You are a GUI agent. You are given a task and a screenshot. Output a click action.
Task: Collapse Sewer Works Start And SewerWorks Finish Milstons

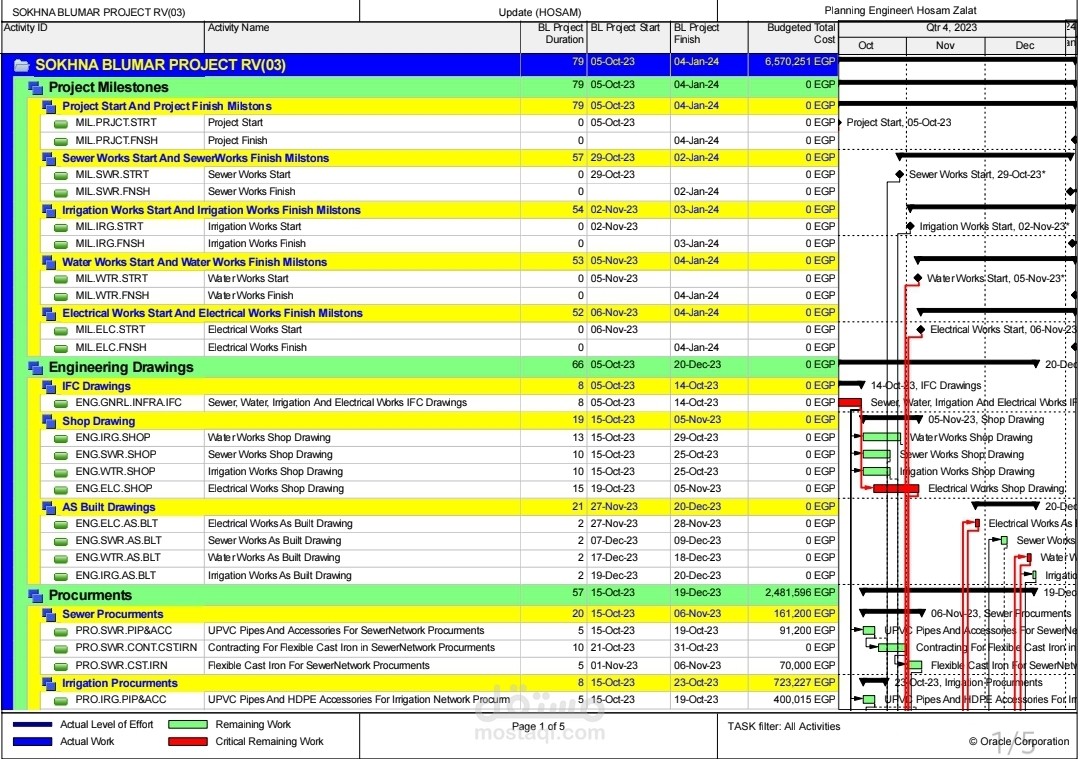(x=49, y=158)
